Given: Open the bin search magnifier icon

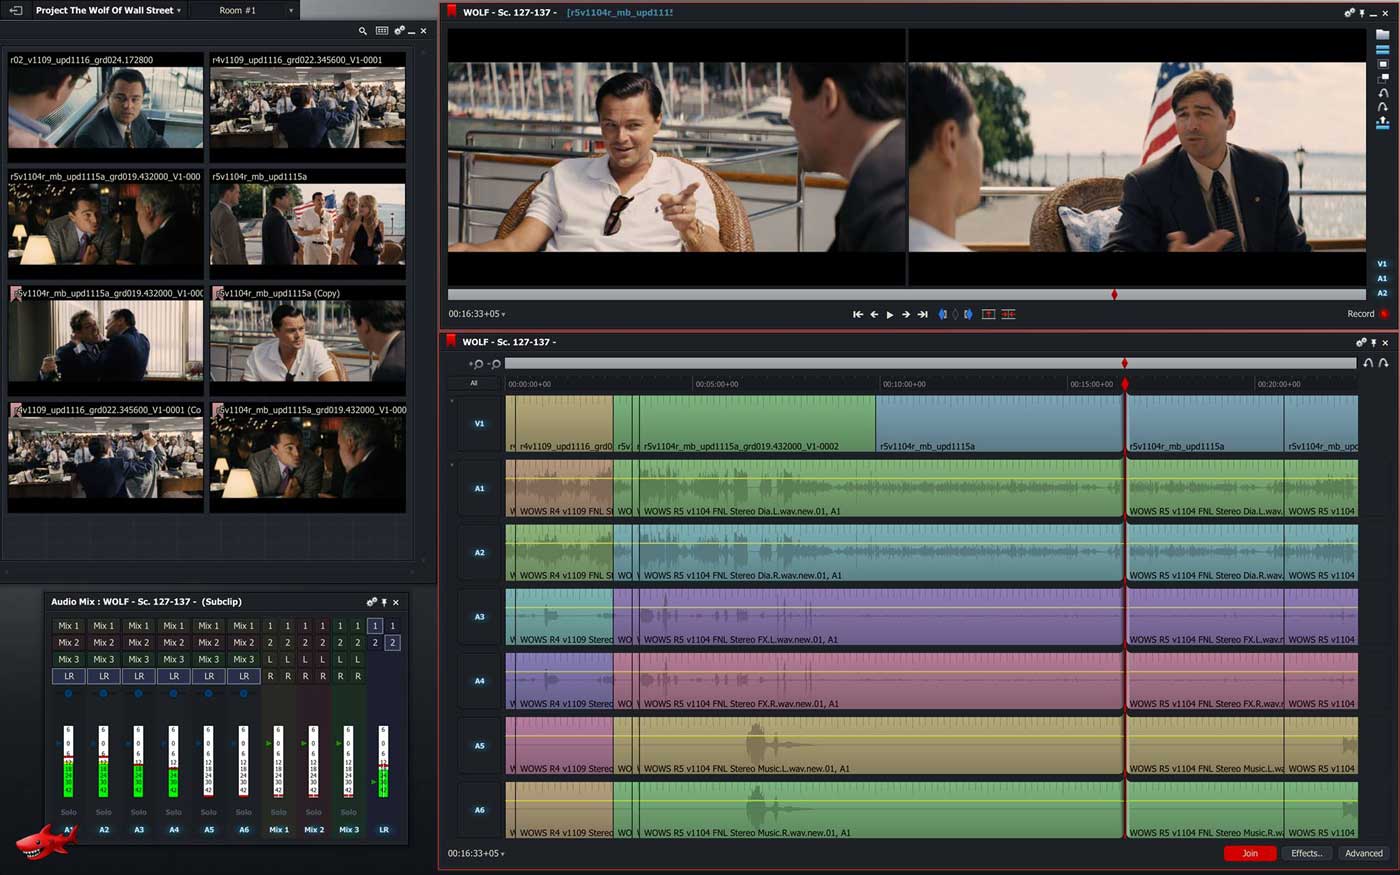Looking at the screenshot, I should pyautogui.click(x=363, y=31).
